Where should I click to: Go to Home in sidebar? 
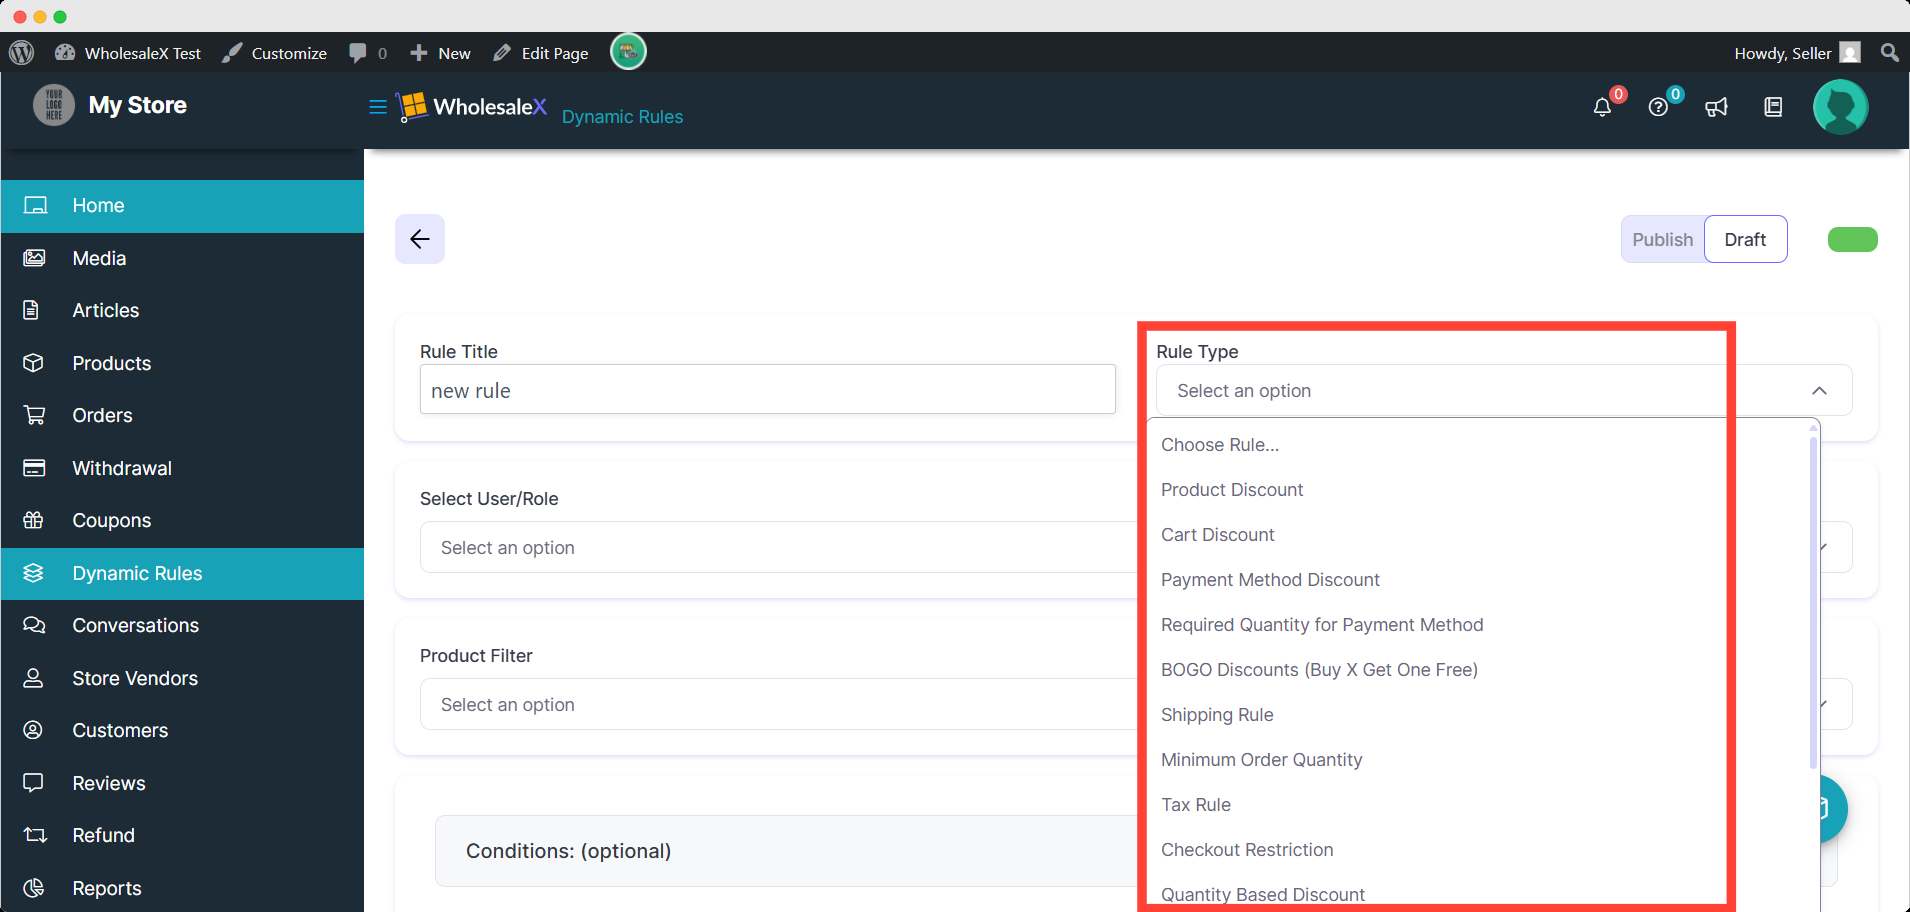tap(182, 206)
